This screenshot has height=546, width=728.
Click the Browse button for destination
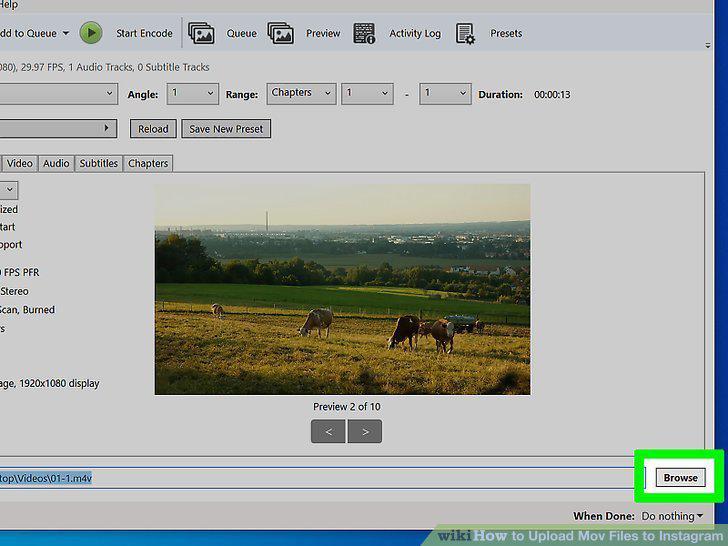tap(680, 478)
